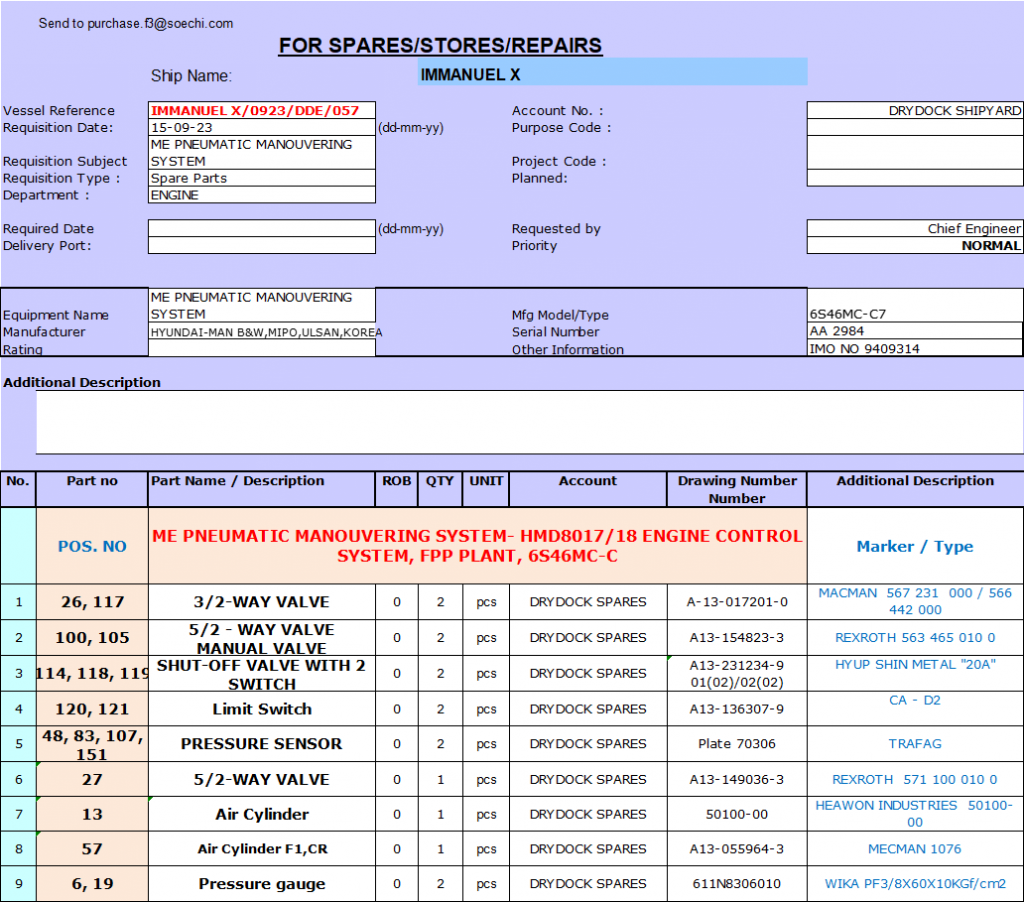Select the empty Delivery Port field
Image resolution: width=1024 pixels, height=902 pixels.
(261, 246)
